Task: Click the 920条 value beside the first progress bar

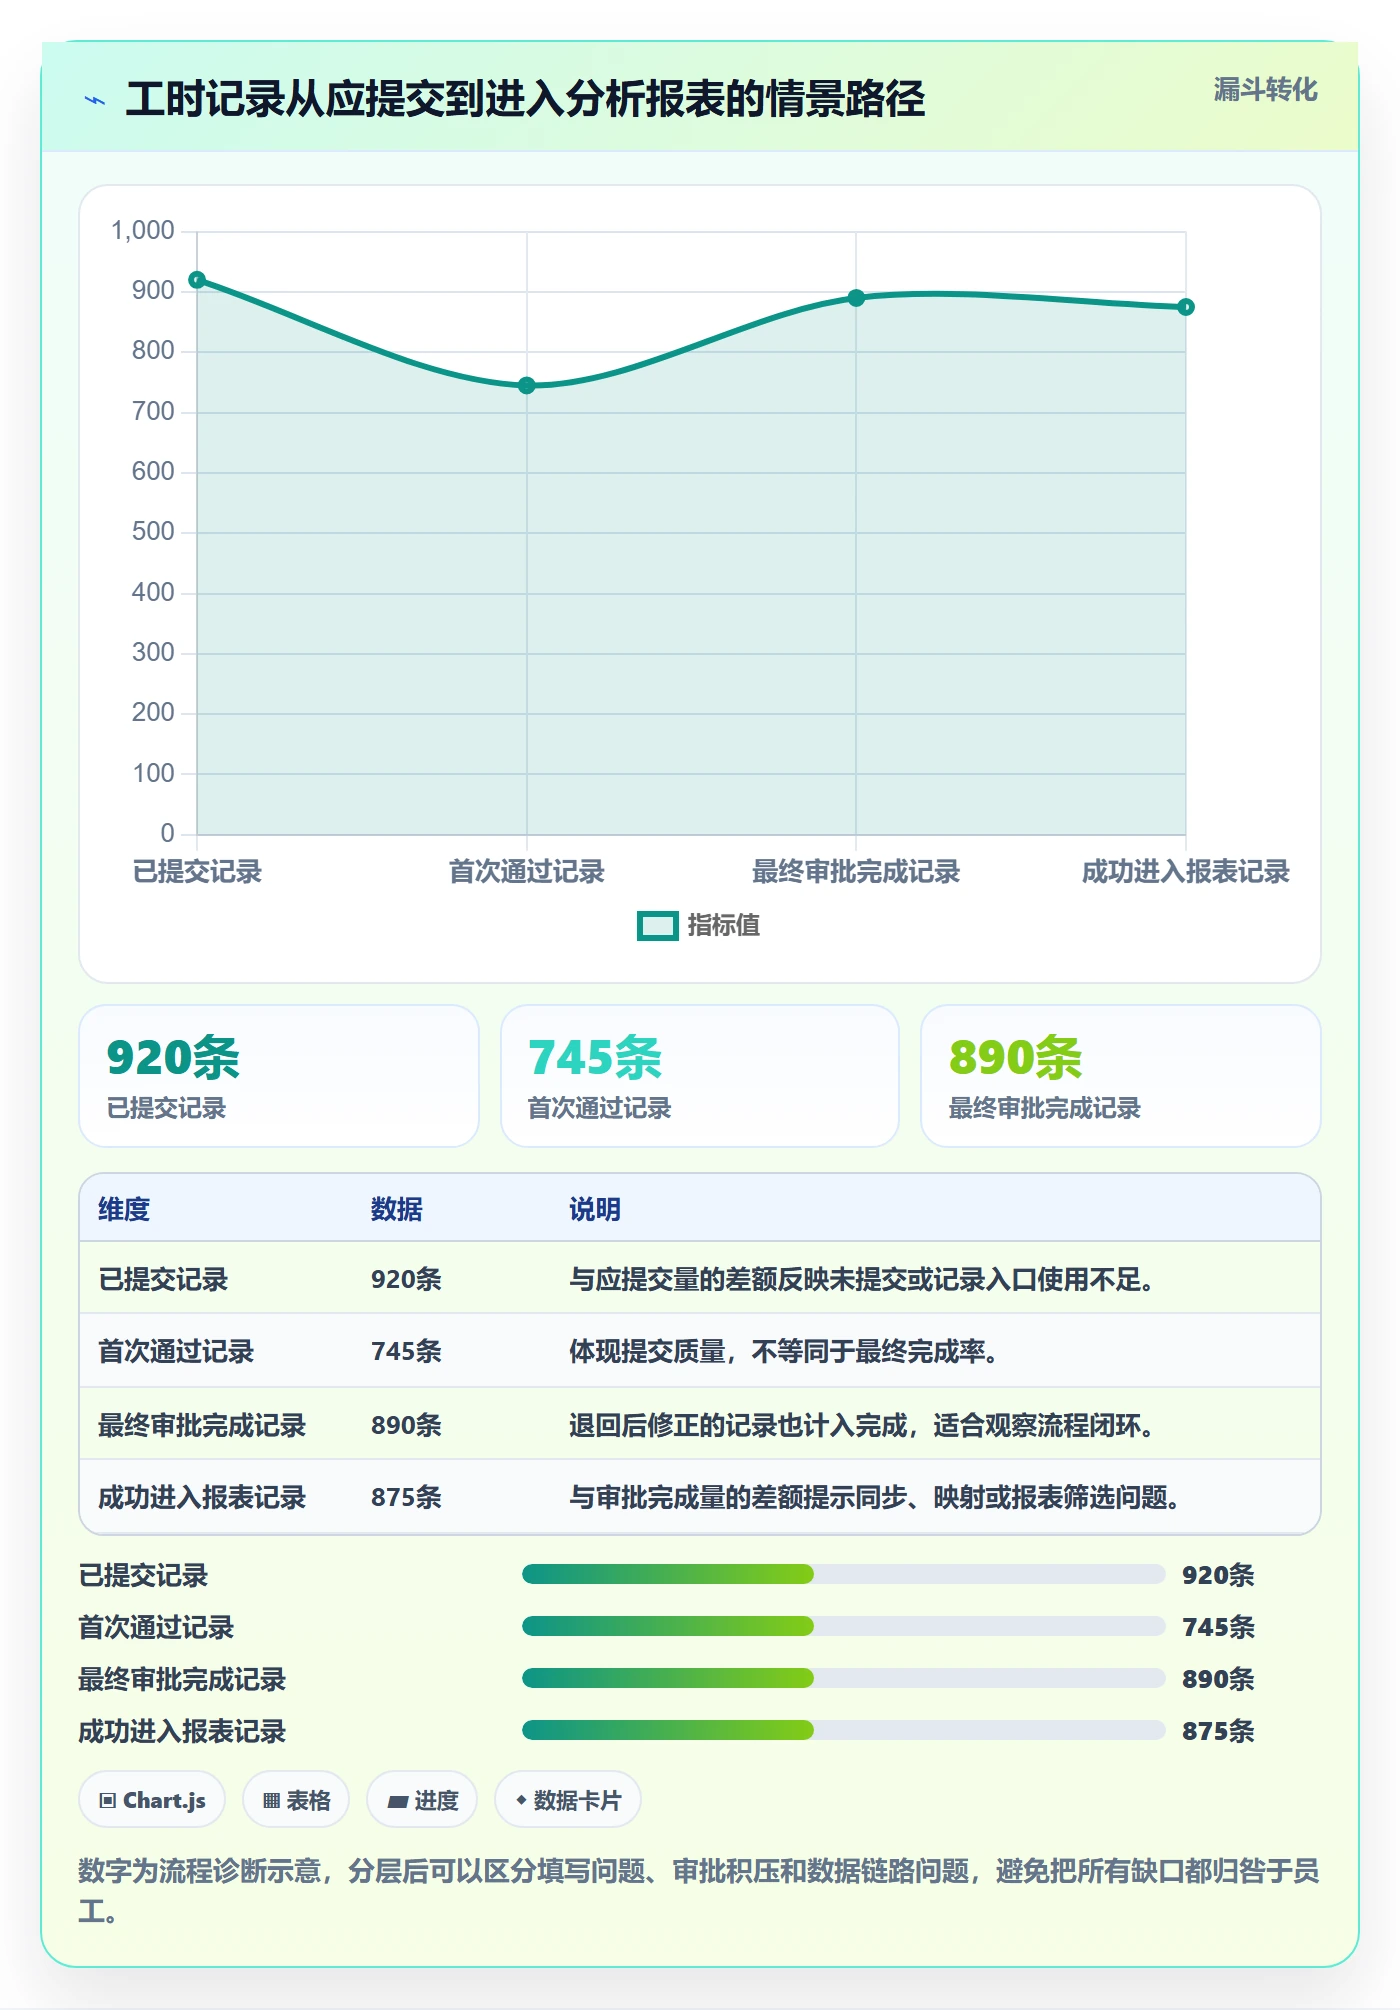Action: [1218, 1575]
